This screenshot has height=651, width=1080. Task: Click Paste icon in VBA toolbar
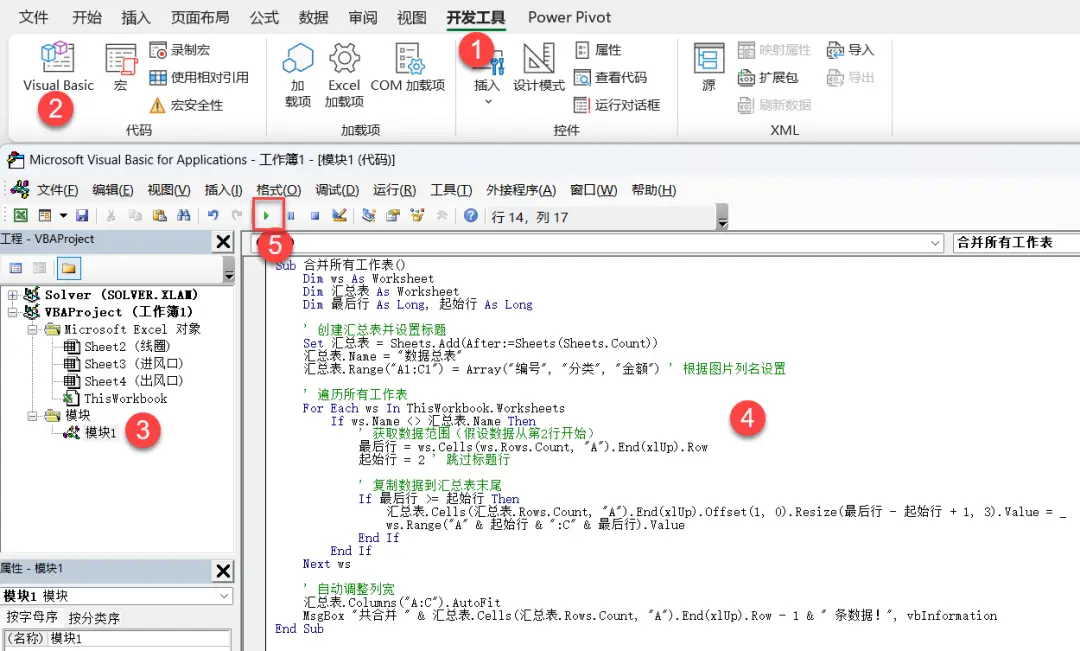(160, 216)
